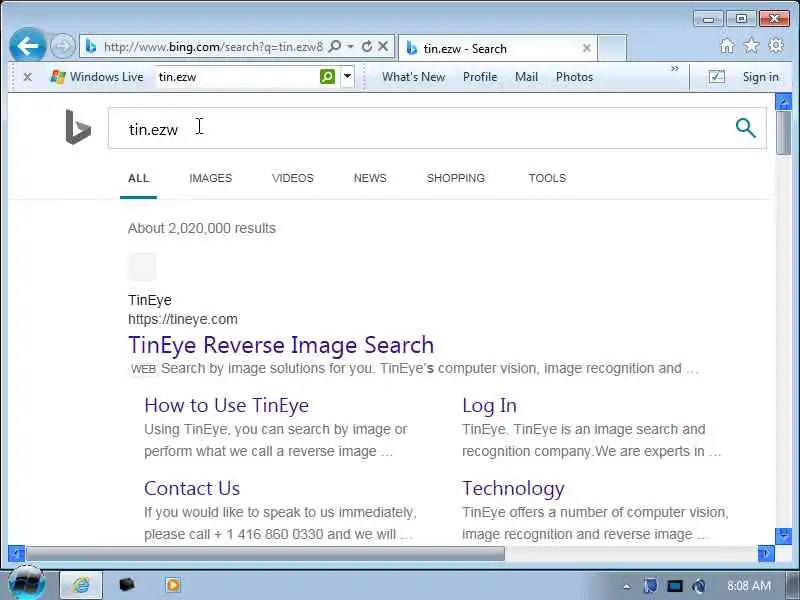Expand the toolbar overflow chevron
Image resolution: width=800 pixels, height=600 pixels.
click(x=674, y=68)
